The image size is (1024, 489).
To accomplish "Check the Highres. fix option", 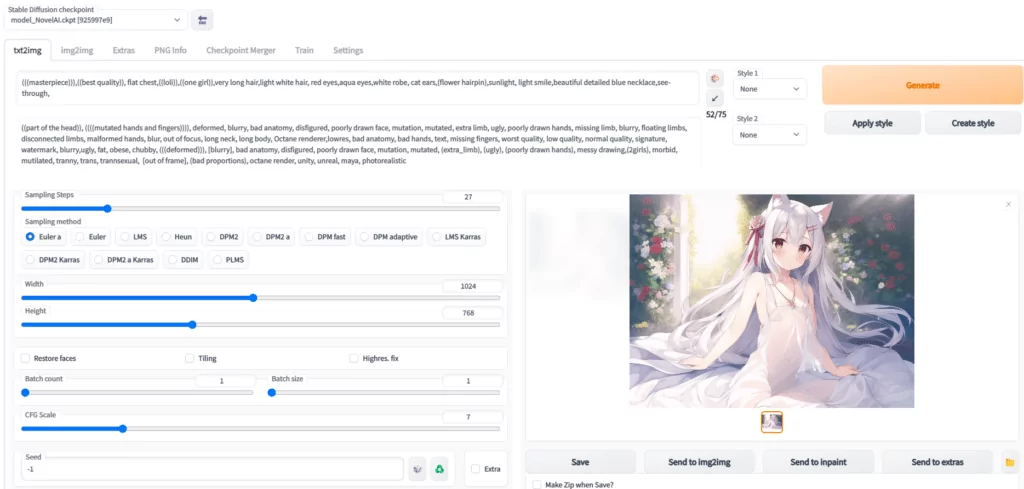I will (x=354, y=358).
